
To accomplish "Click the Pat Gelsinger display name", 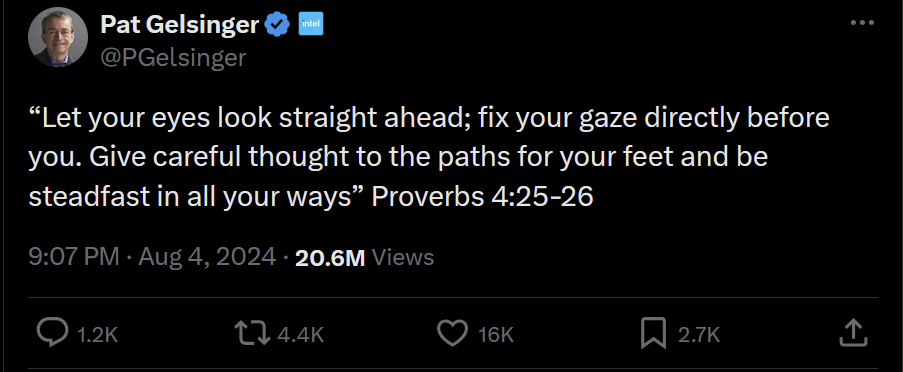I will (179, 24).
